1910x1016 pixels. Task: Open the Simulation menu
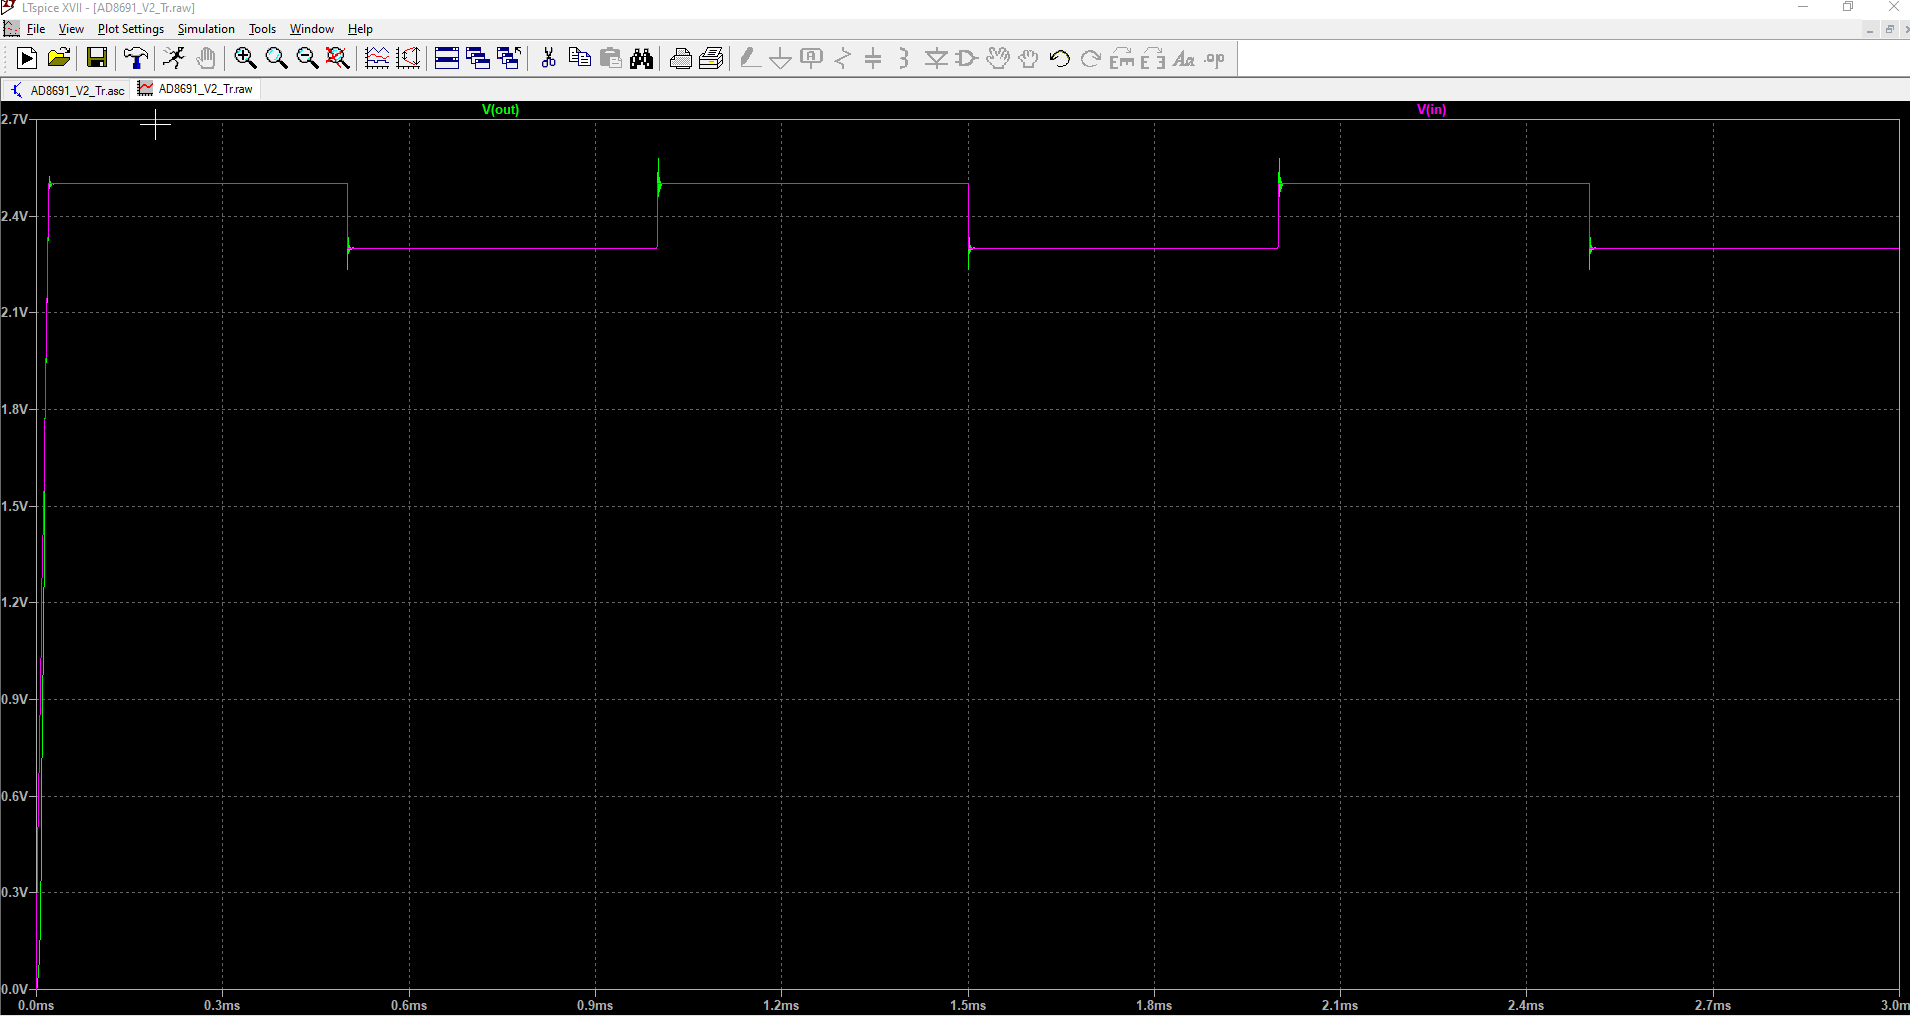tap(206, 29)
